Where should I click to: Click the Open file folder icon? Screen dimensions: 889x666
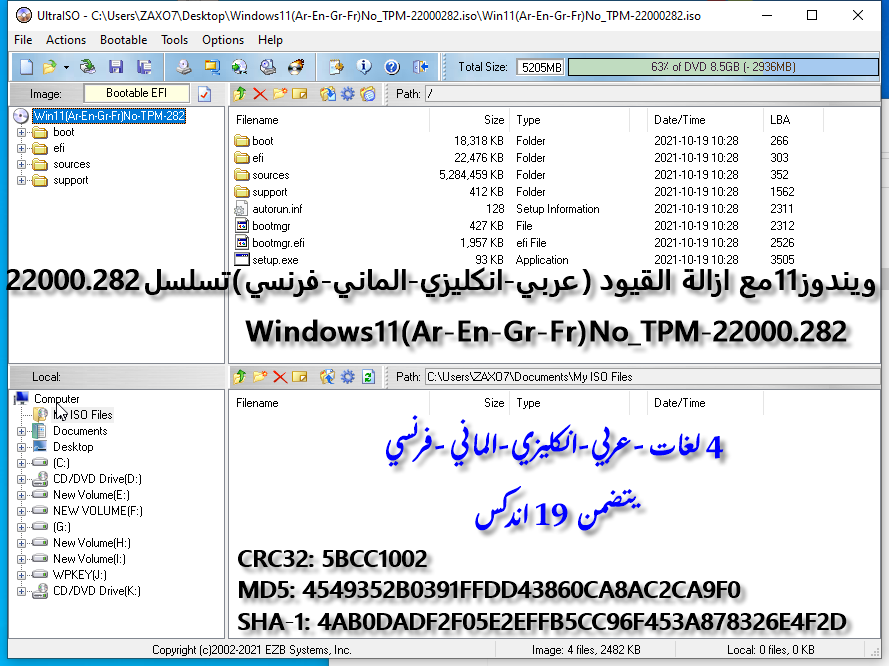[x=50, y=67]
